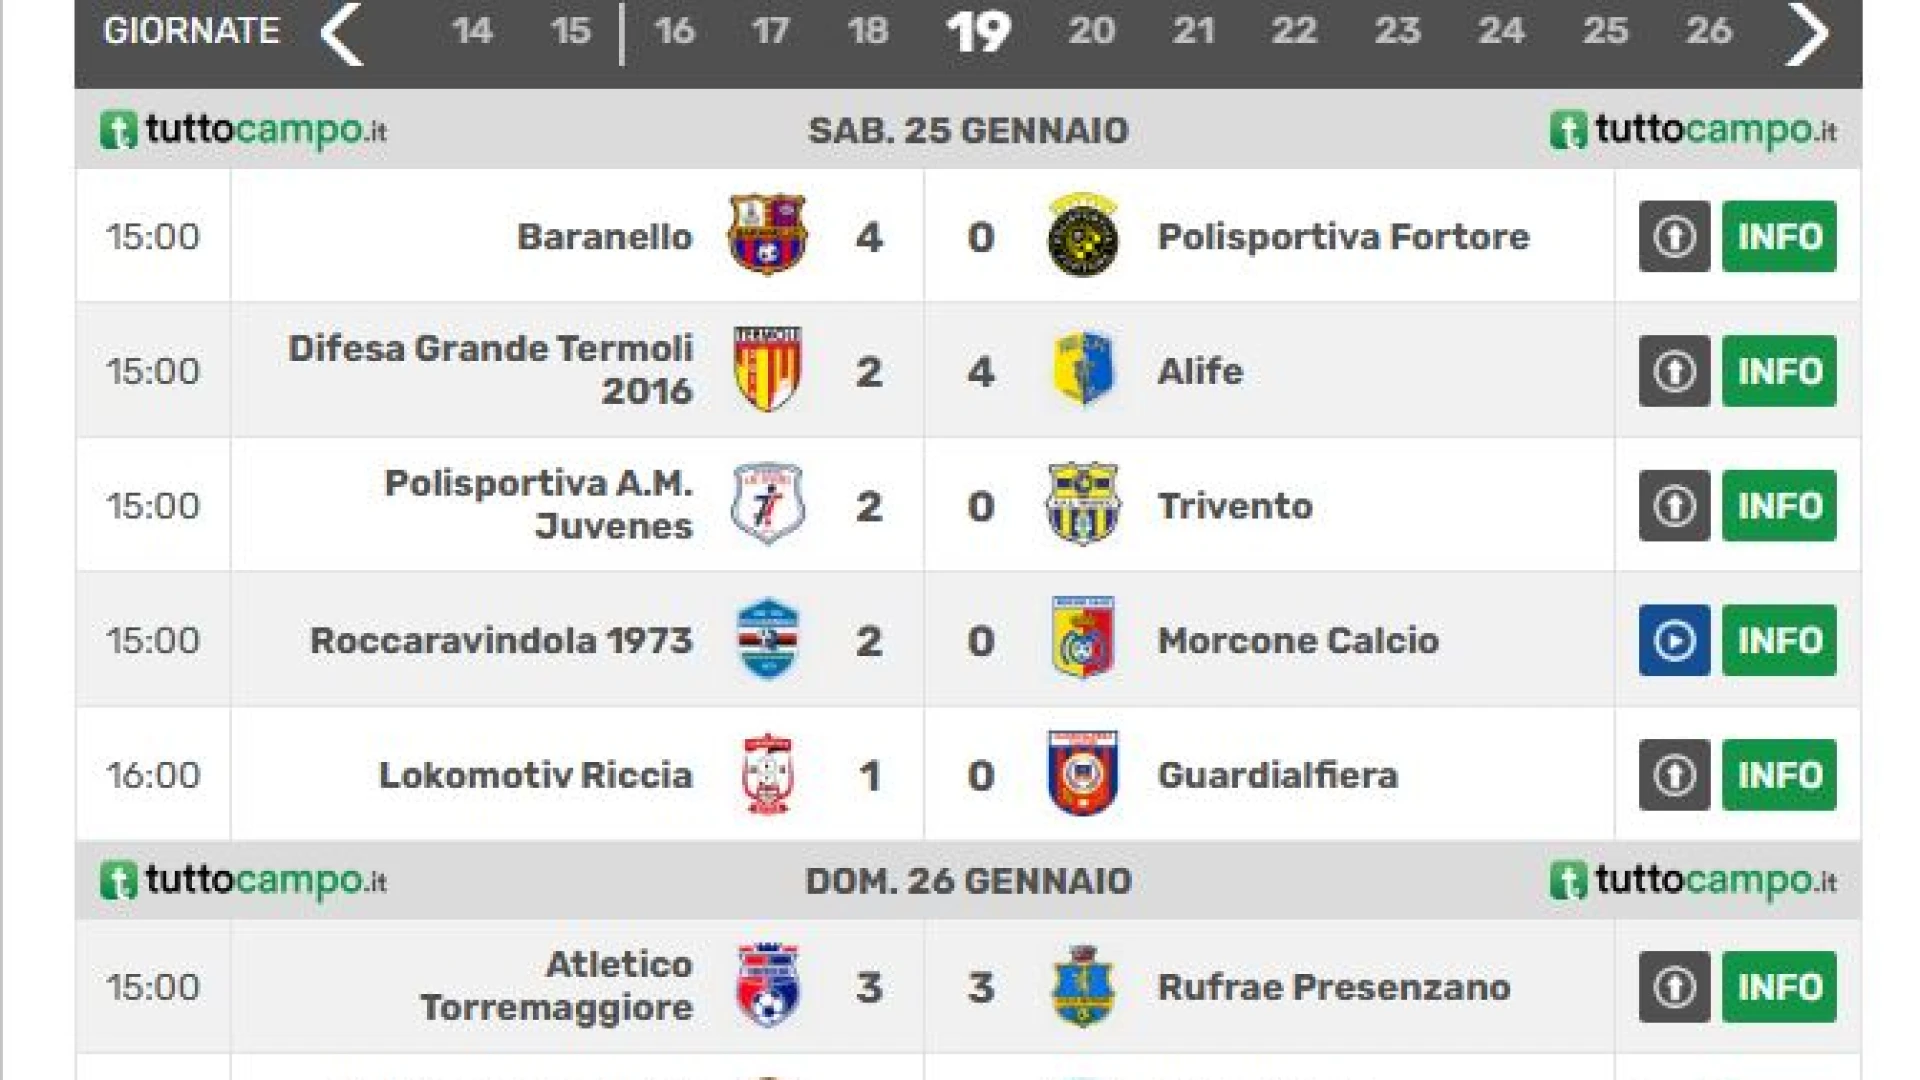This screenshot has height=1080, width=1920.
Task: Go to previous giornate with left chevron
Action: pos(342,32)
